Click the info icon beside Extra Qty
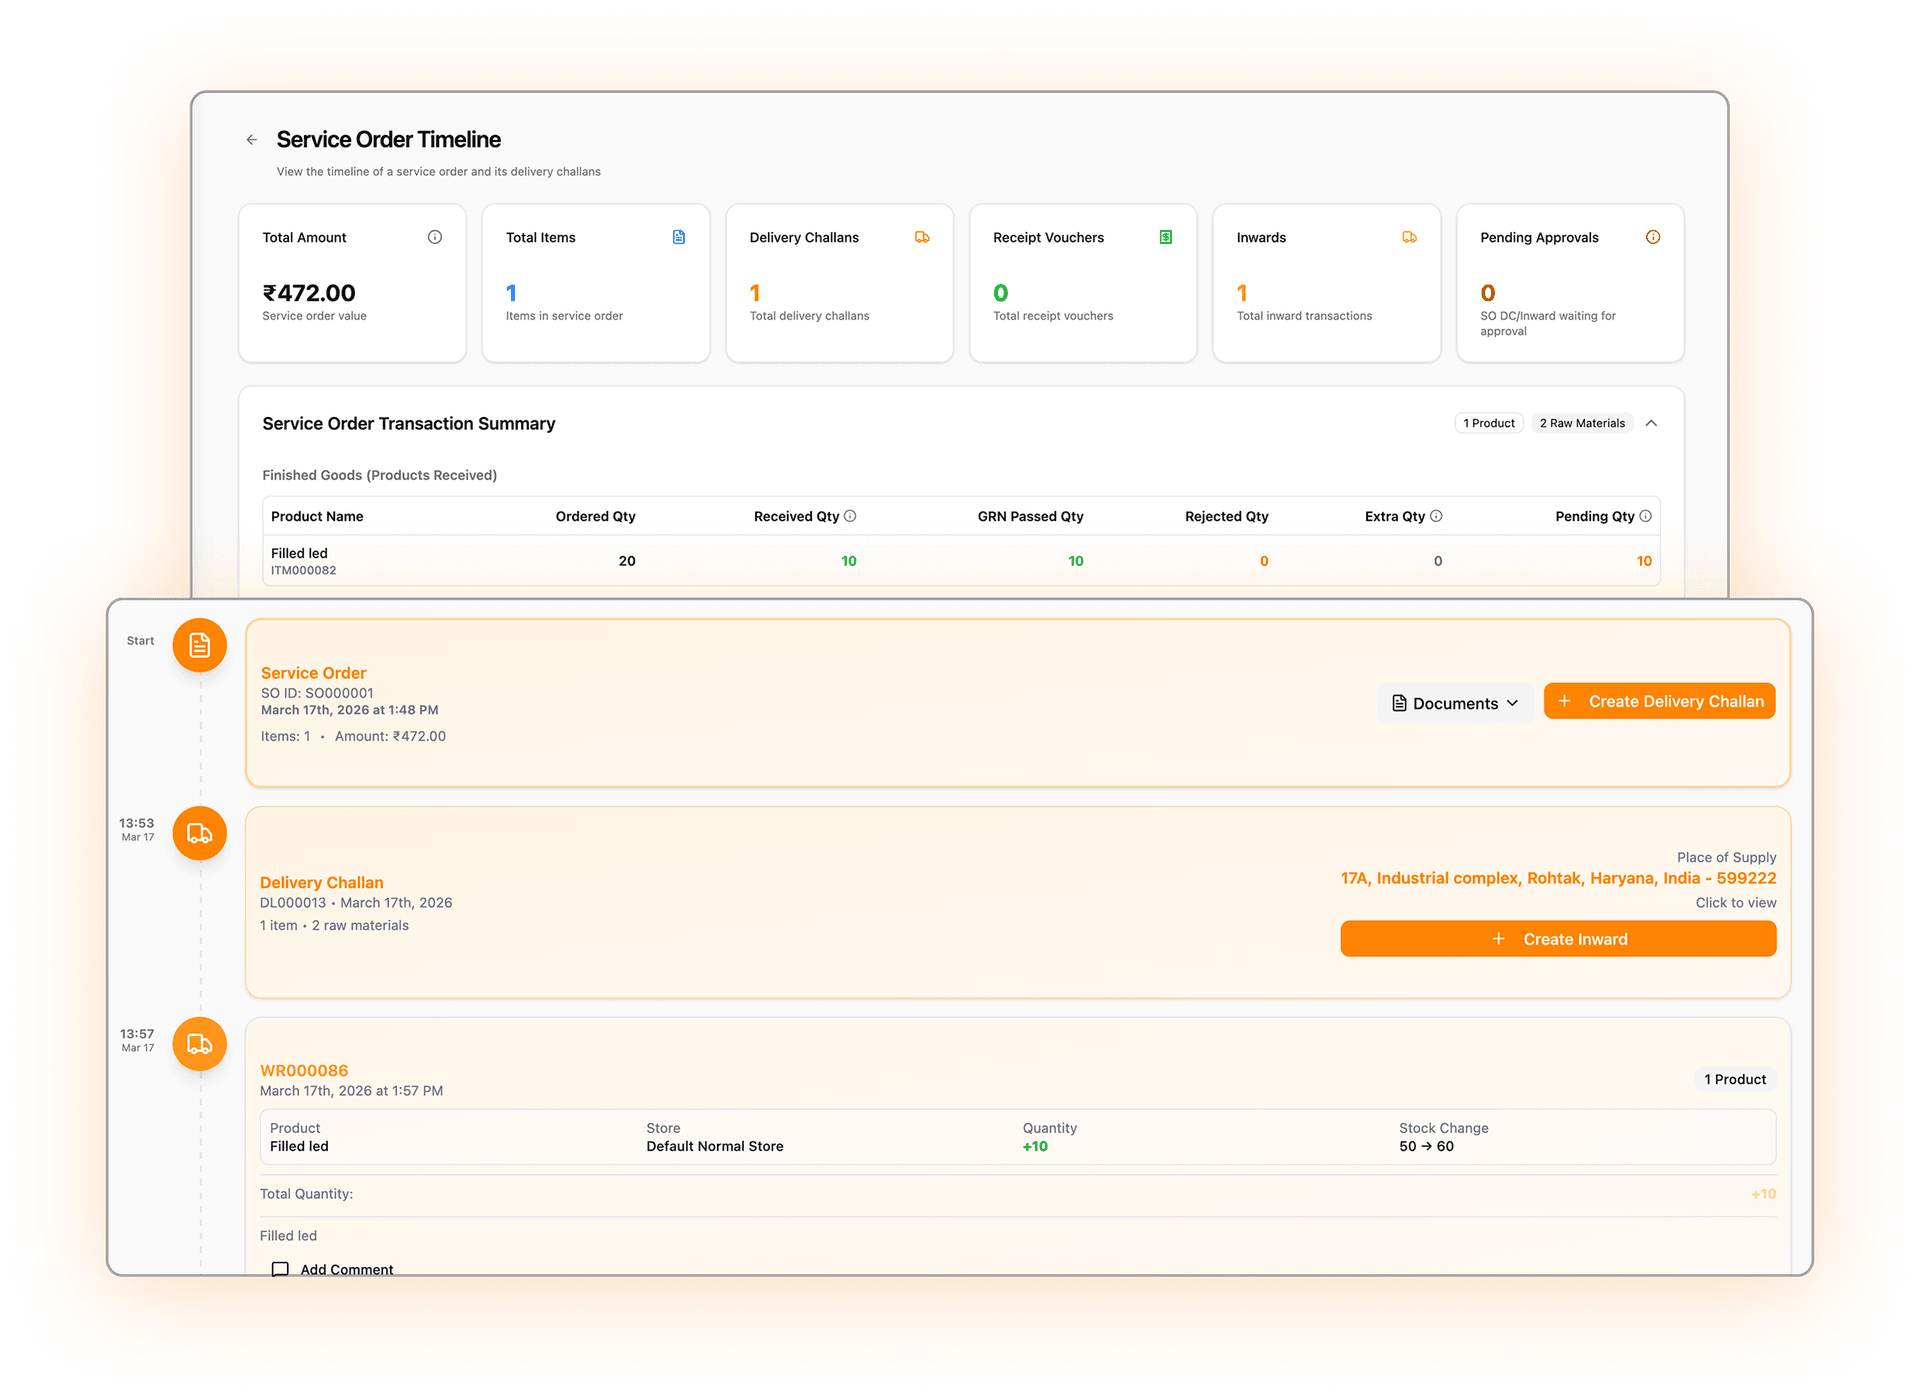 tap(1436, 516)
